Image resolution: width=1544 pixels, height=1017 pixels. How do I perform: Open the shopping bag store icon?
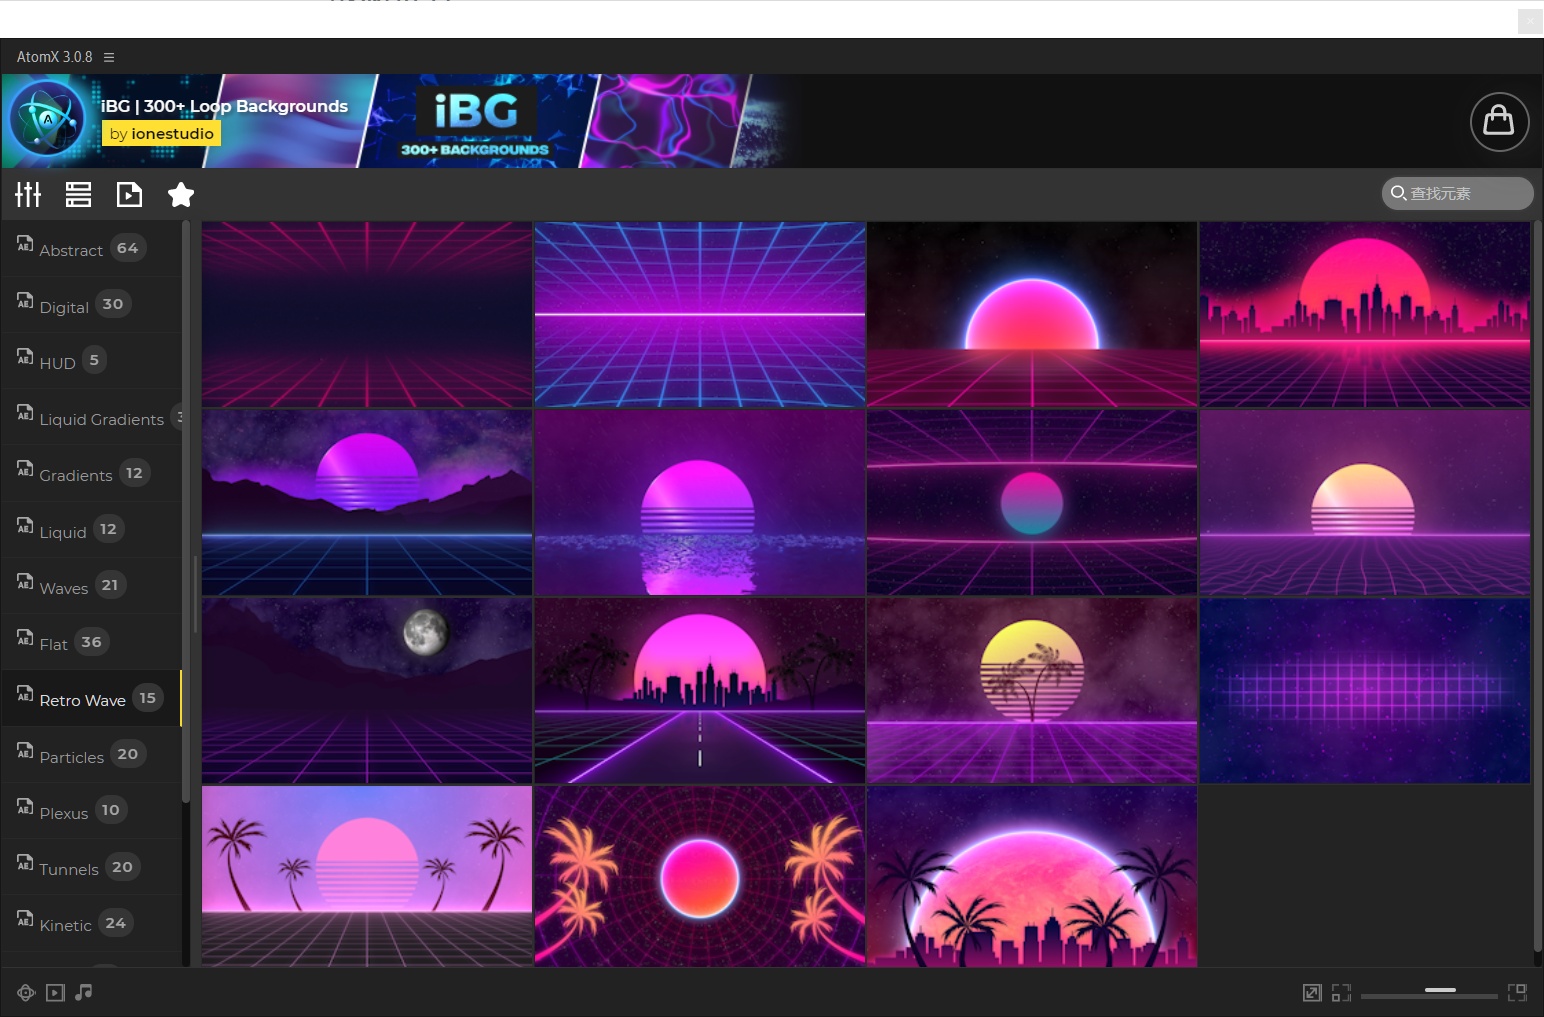pyautogui.click(x=1499, y=122)
